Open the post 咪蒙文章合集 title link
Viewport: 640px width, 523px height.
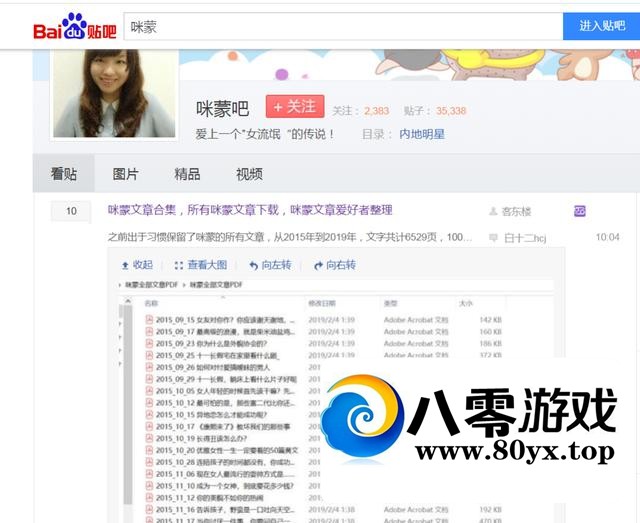coord(250,210)
